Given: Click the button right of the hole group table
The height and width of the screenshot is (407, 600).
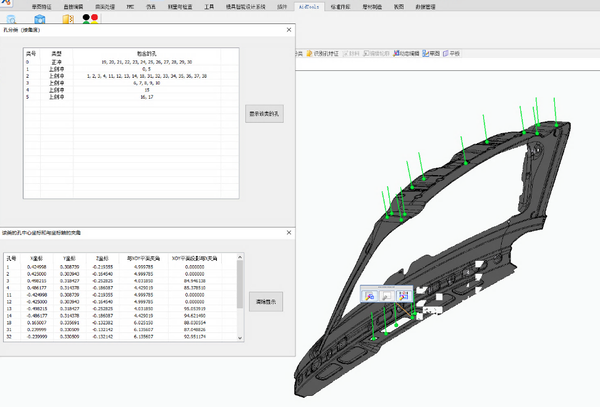Looking at the screenshot, I should point(263,114).
